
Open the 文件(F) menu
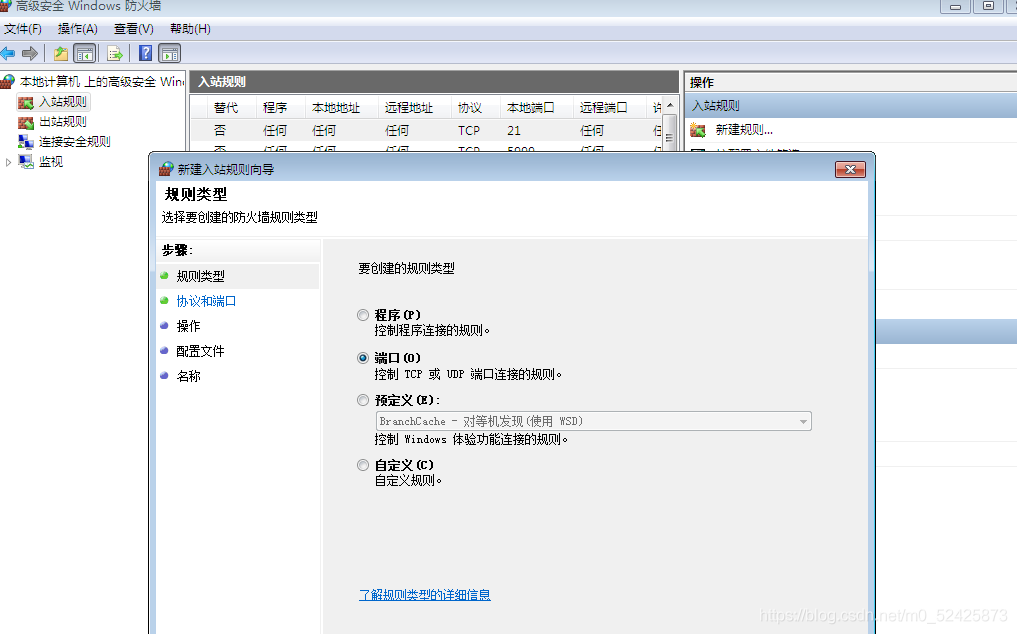[23, 29]
